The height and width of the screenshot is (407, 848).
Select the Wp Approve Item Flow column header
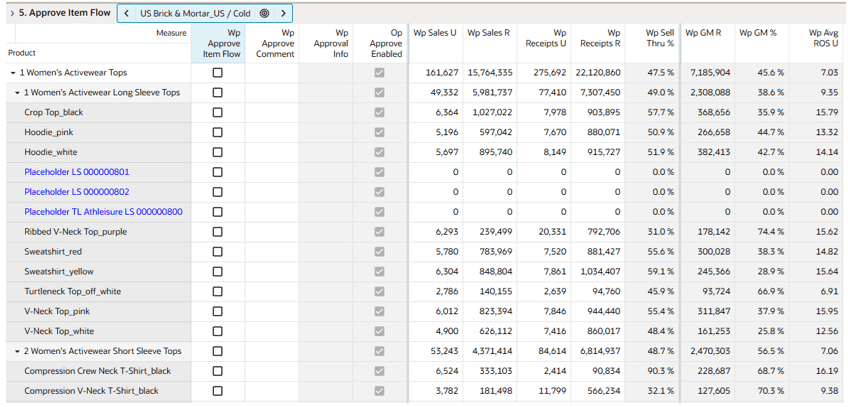218,43
